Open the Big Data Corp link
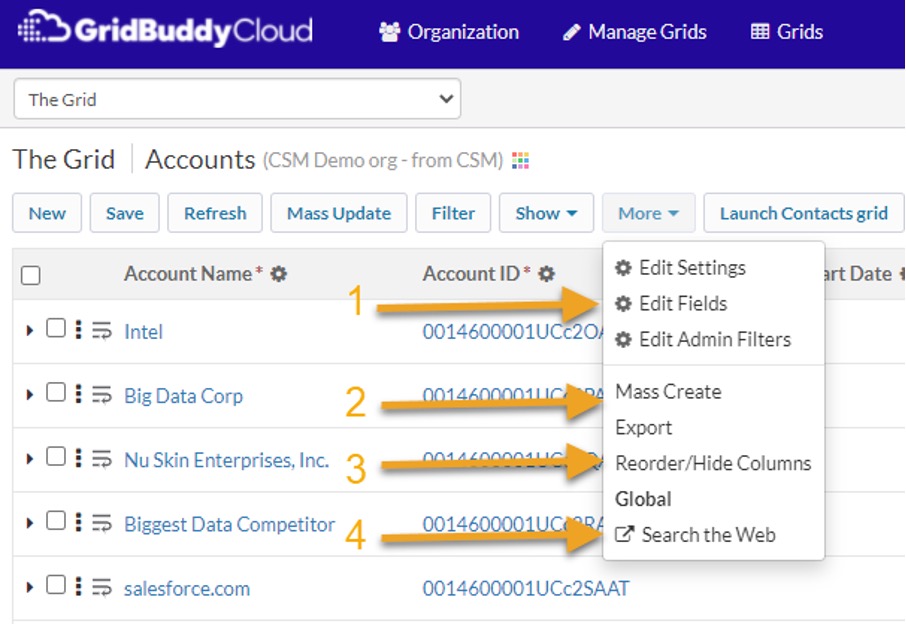906x624 pixels. pyautogui.click(x=184, y=396)
